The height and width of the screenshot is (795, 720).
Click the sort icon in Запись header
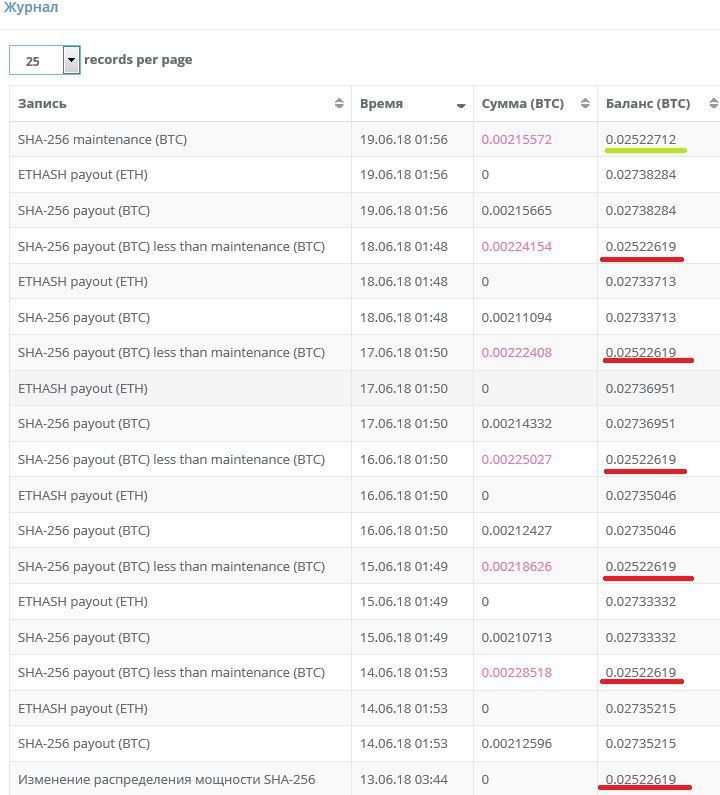coord(339,103)
